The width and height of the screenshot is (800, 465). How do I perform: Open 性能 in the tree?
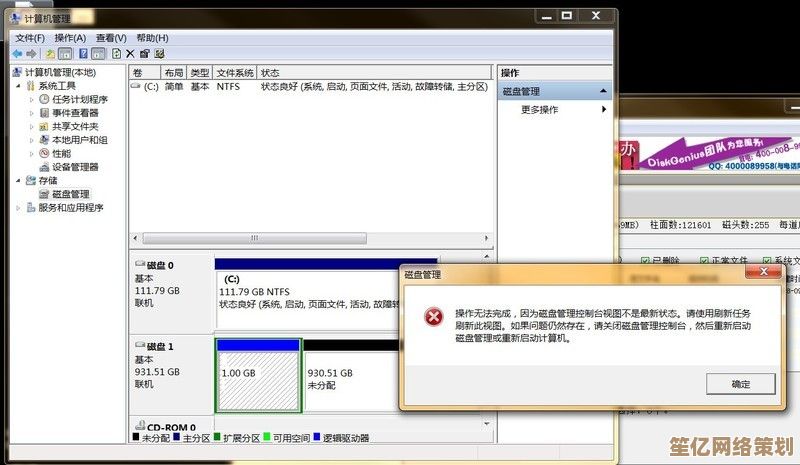point(62,153)
